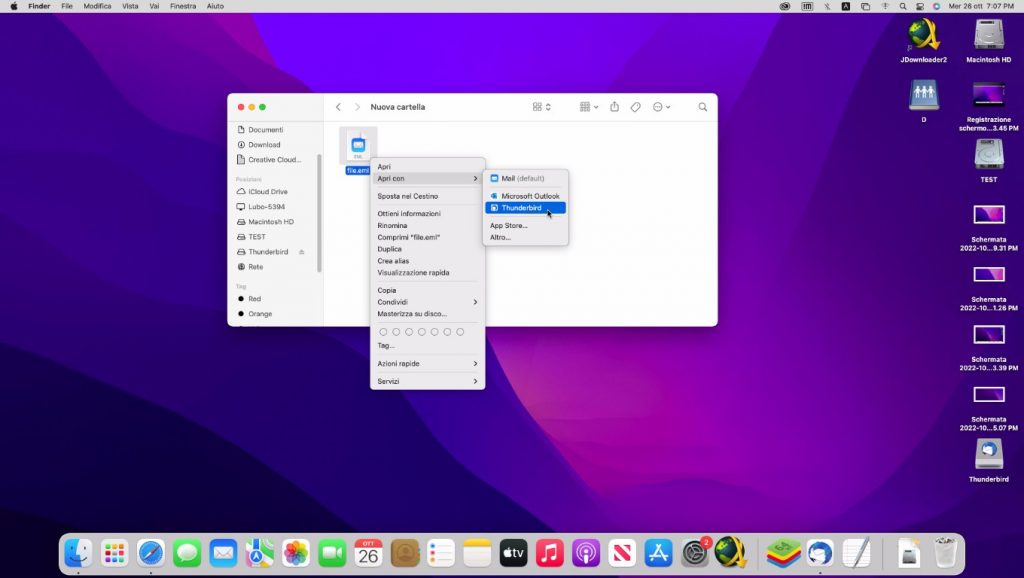
Task: Eject the Thunderbird volume in sidebar
Action: (302, 252)
